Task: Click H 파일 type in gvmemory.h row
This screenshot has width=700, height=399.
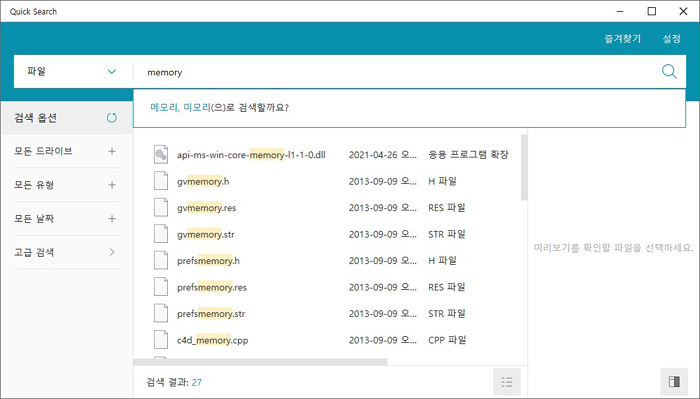Action: 442,181
